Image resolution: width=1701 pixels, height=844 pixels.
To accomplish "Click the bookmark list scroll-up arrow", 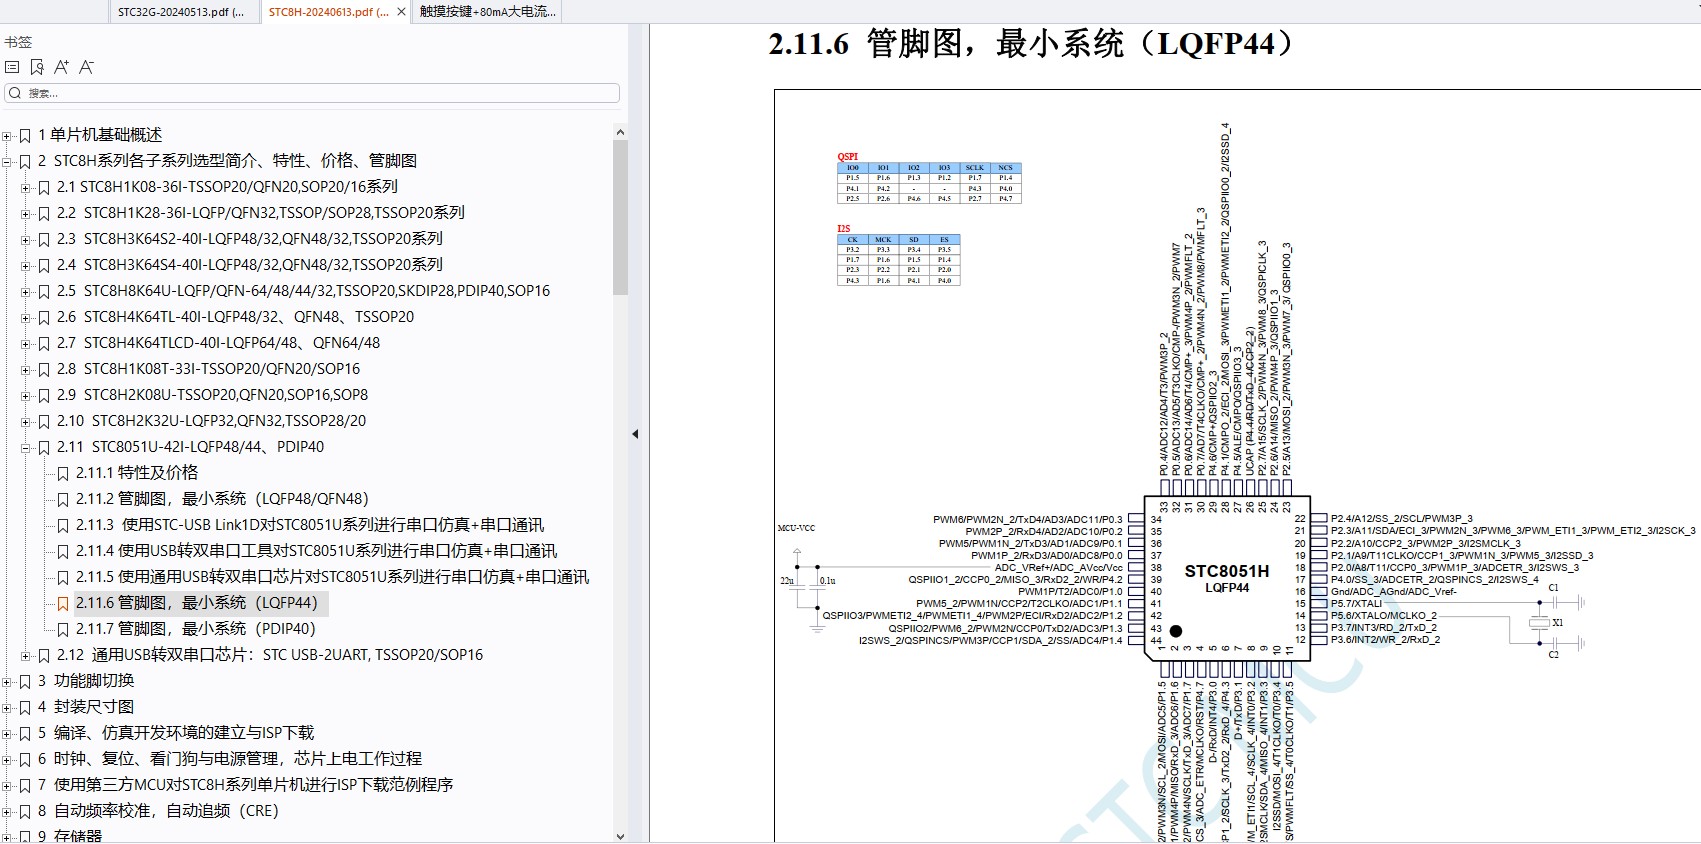I will point(620,132).
